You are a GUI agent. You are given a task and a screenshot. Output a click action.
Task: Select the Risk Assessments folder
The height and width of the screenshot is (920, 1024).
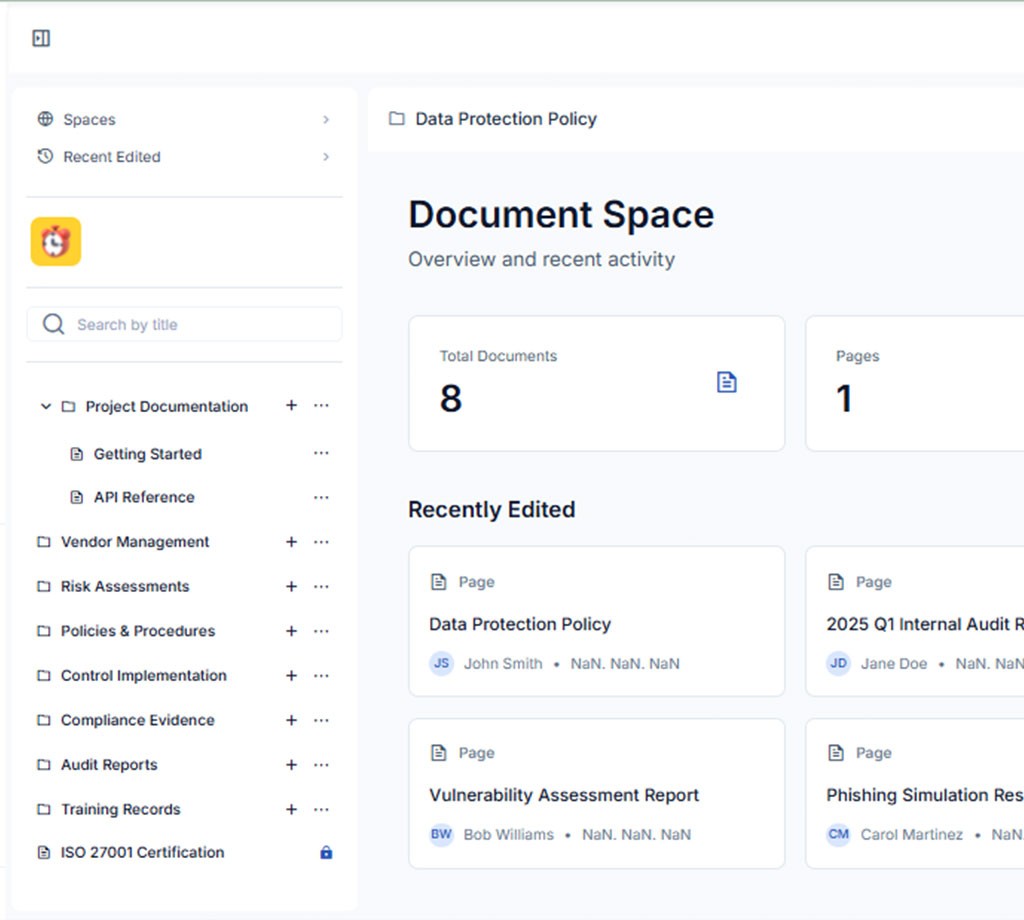[x=125, y=586]
